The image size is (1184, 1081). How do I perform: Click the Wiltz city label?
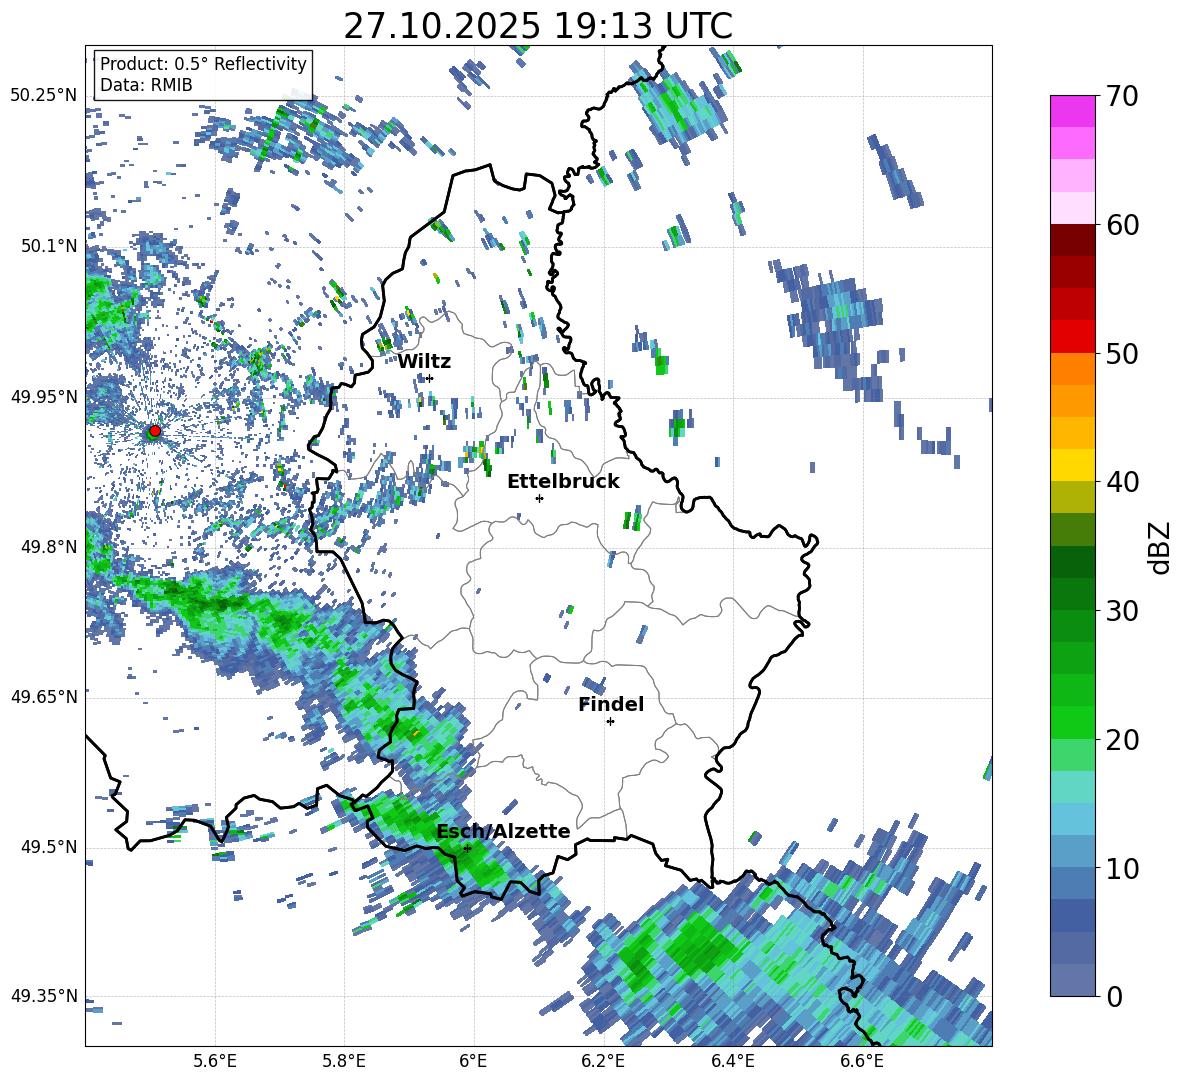click(x=424, y=362)
